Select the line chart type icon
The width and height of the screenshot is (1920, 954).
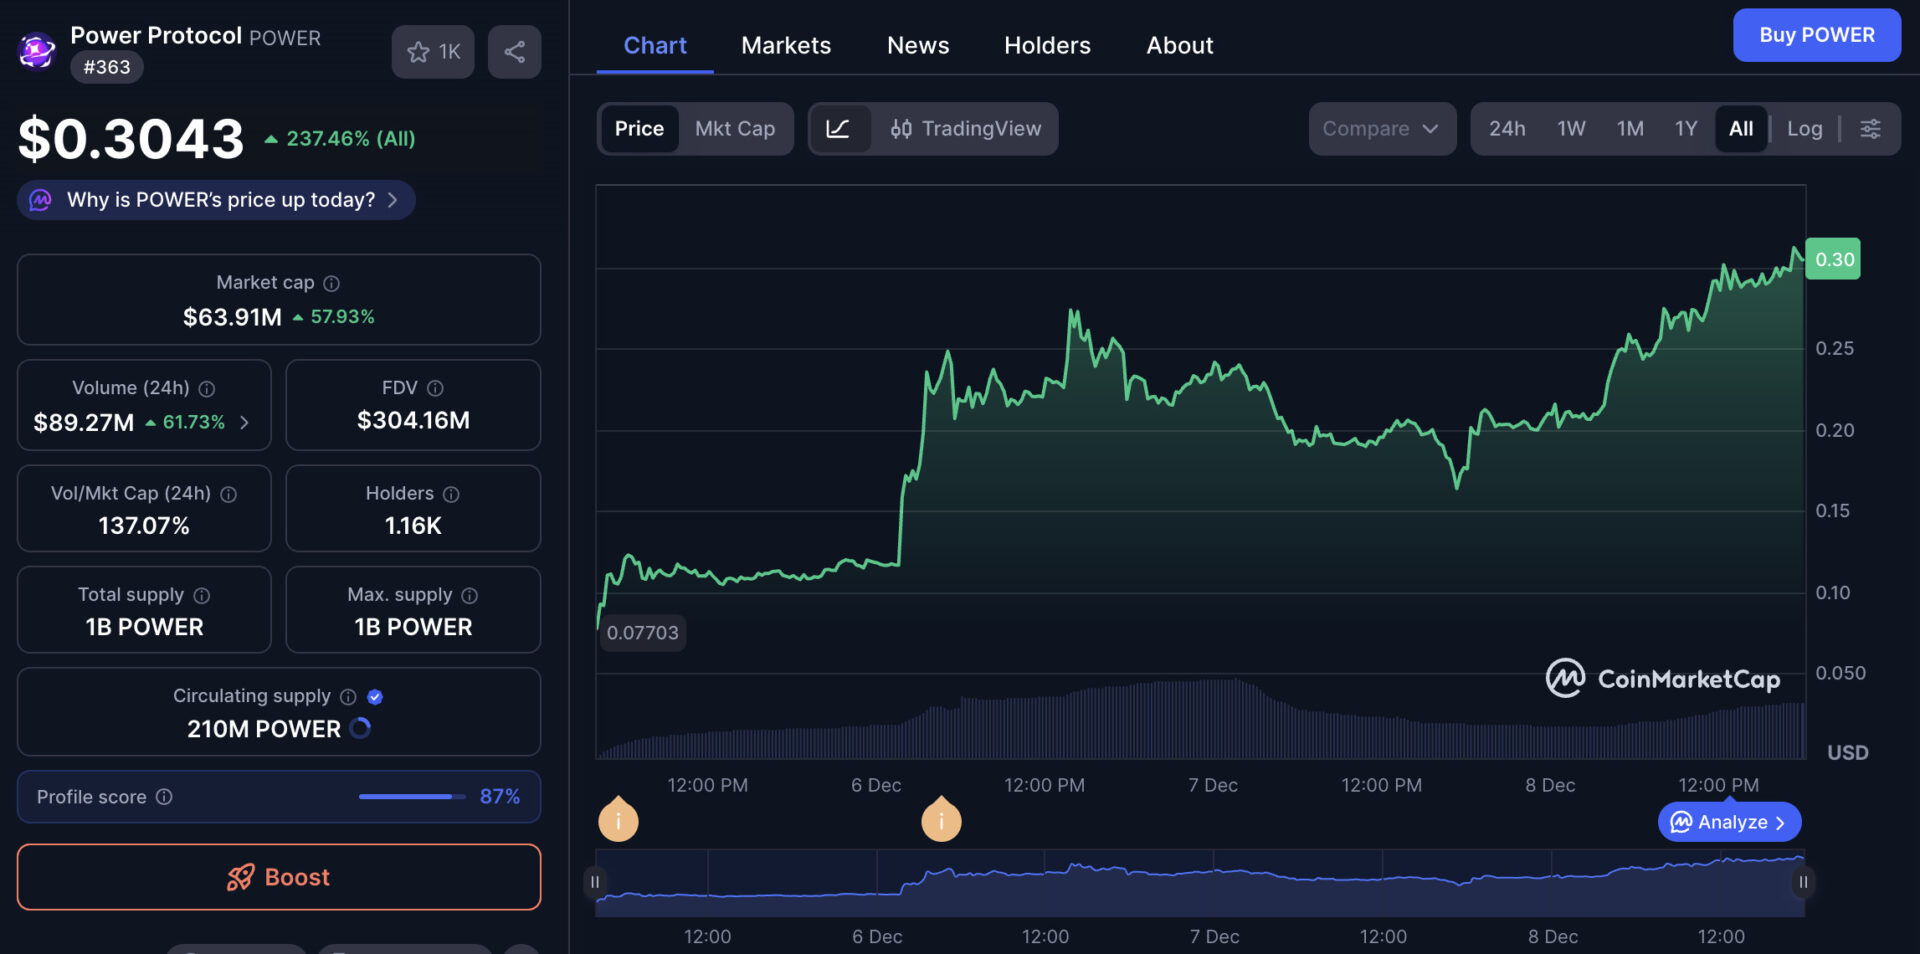click(838, 129)
